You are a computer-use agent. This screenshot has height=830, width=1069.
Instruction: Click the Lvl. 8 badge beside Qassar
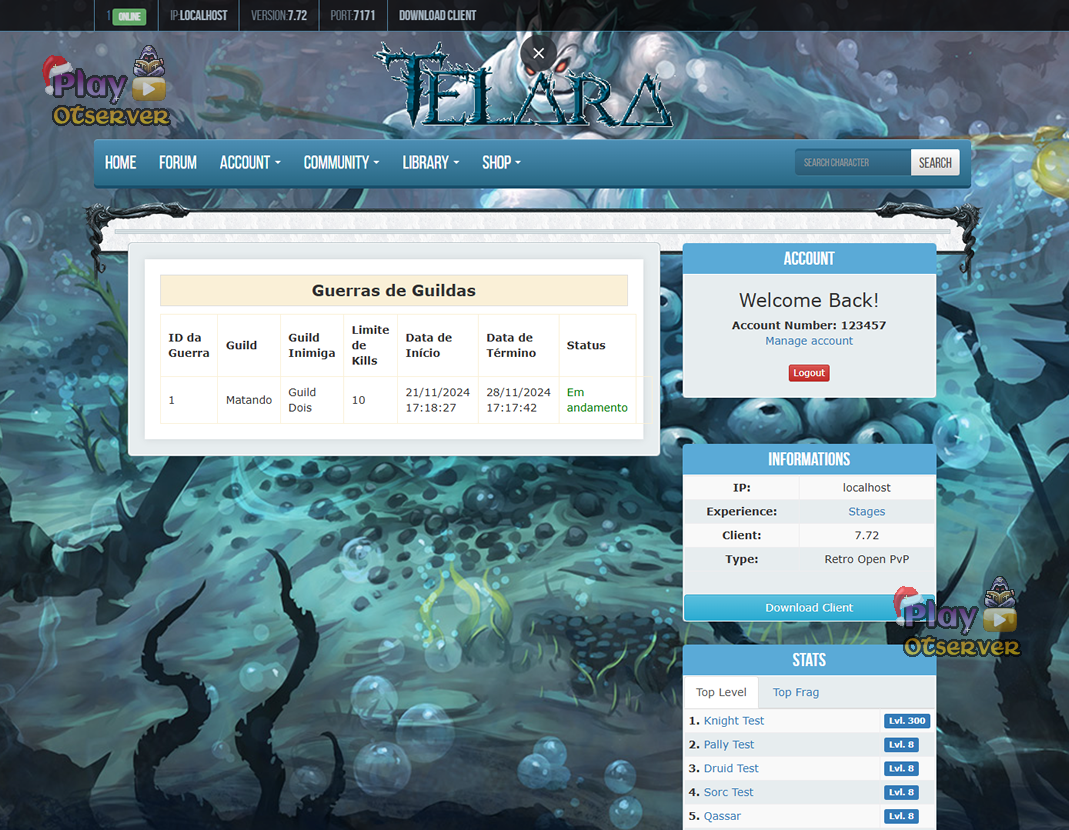pyautogui.click(x=901, y=816)
